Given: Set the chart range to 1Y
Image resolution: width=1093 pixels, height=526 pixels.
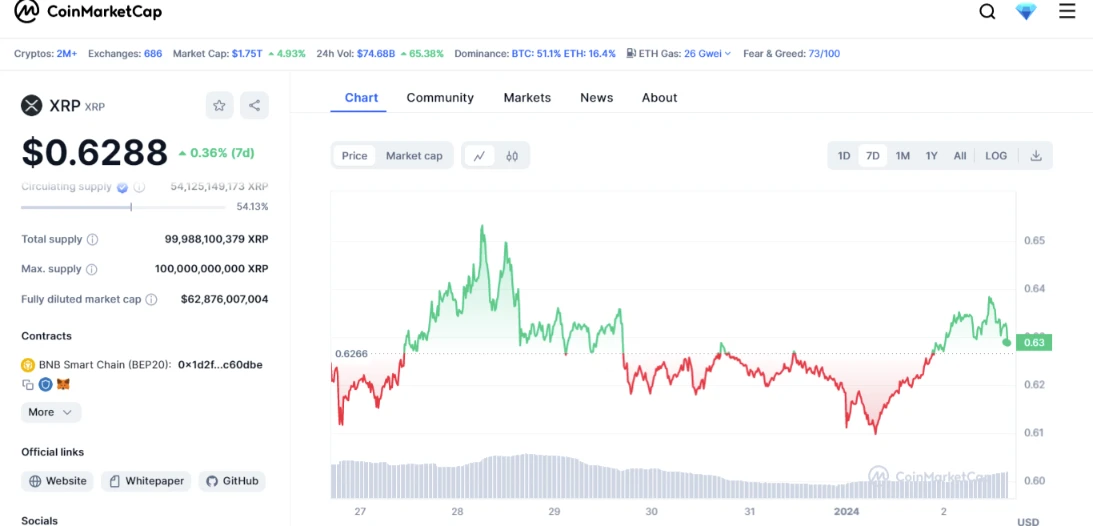Looking at the screenshot, I should pyautogui.click(x=931, y=156).
